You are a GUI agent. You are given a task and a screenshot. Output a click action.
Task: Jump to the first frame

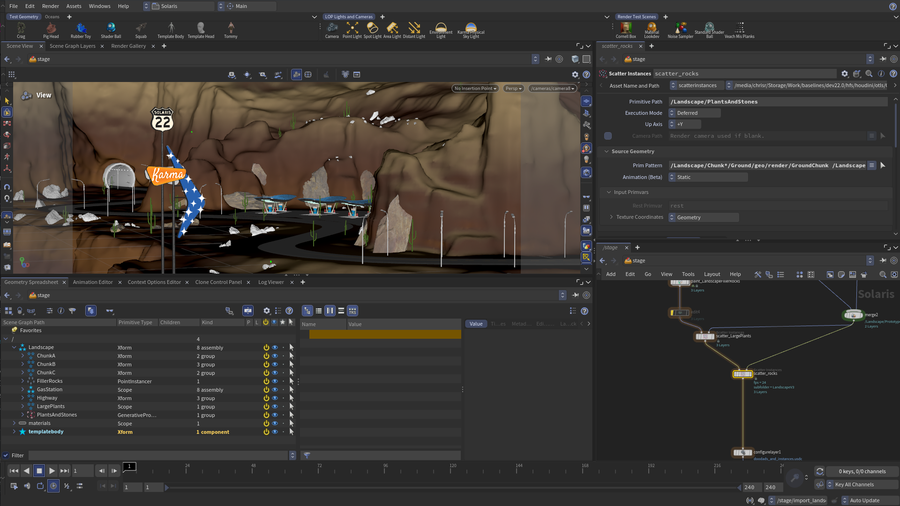[14, 471]
